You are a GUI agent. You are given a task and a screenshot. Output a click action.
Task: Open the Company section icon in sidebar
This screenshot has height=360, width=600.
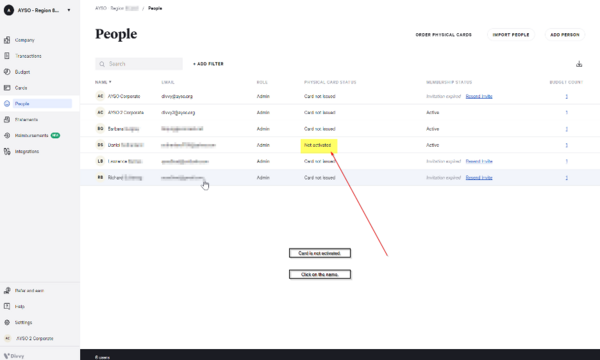click(x=7, y=40)
